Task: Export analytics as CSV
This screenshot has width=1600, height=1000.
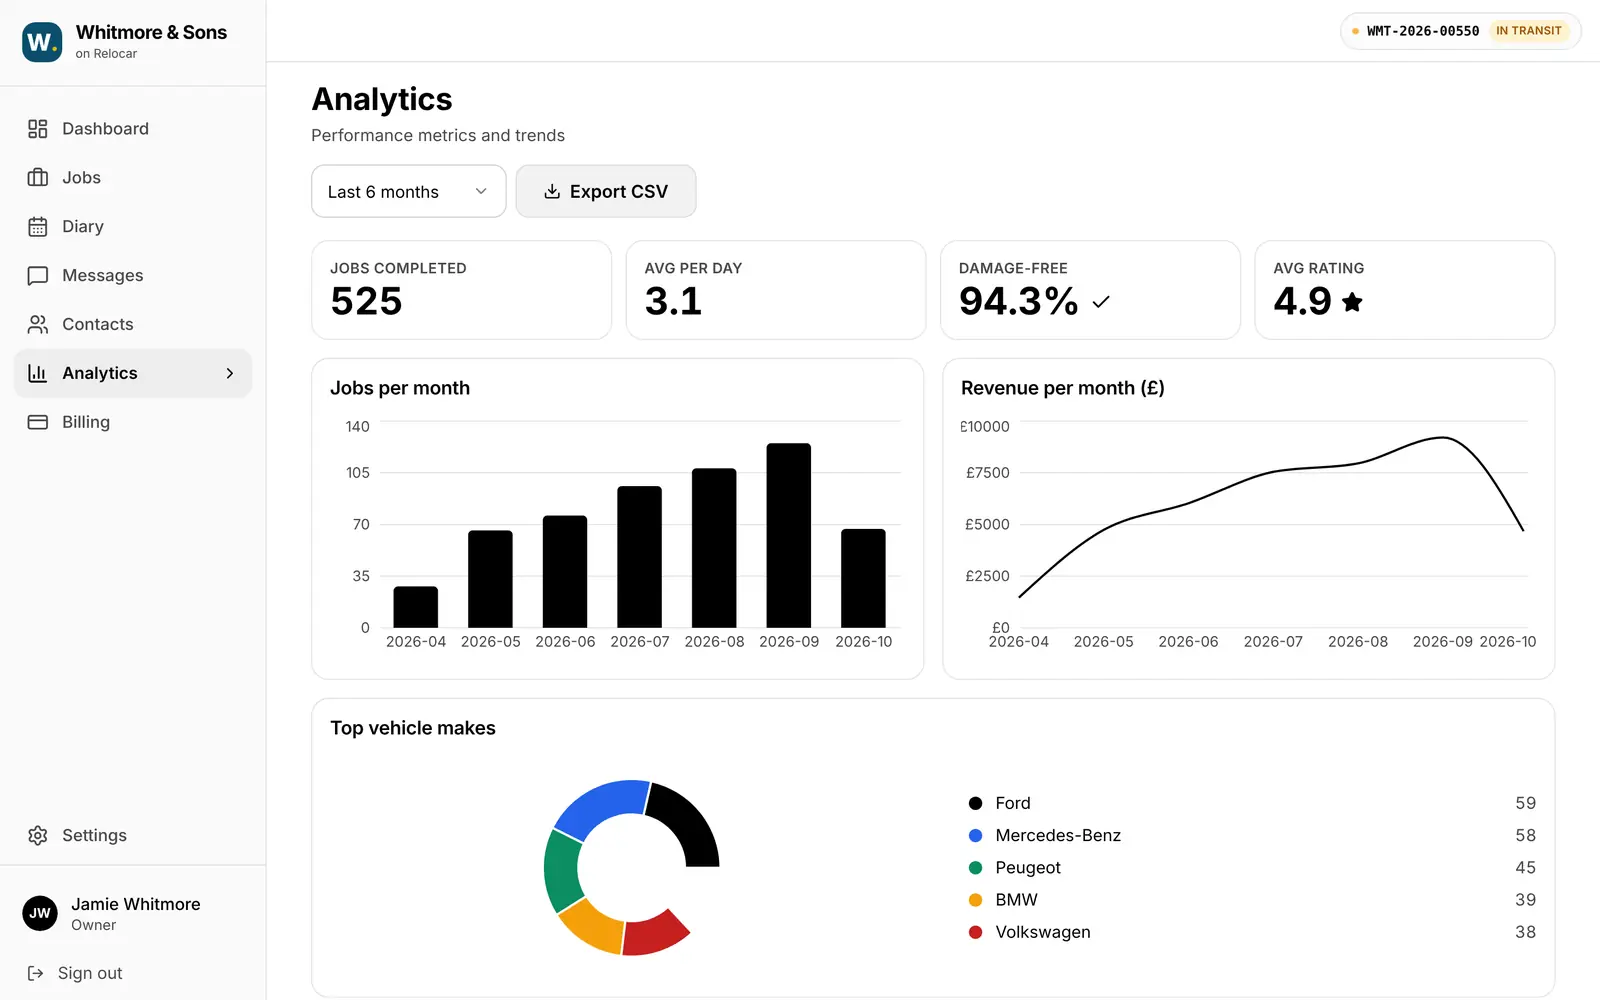Action: tap(606, 192)
